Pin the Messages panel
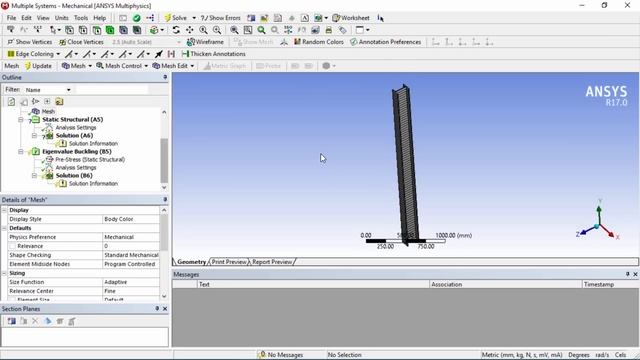 (627, 274)
